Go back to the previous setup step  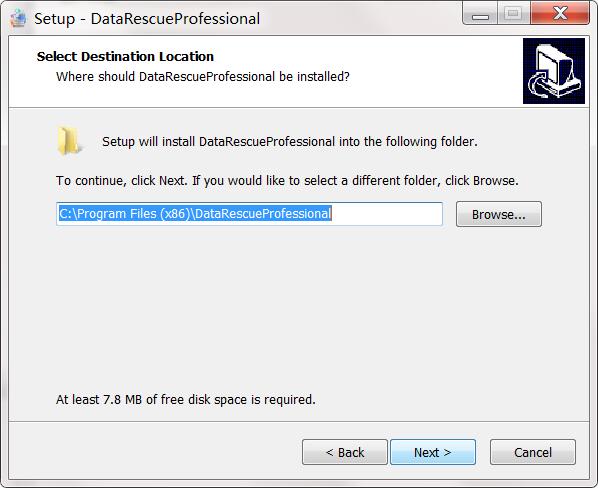[345, 452]
